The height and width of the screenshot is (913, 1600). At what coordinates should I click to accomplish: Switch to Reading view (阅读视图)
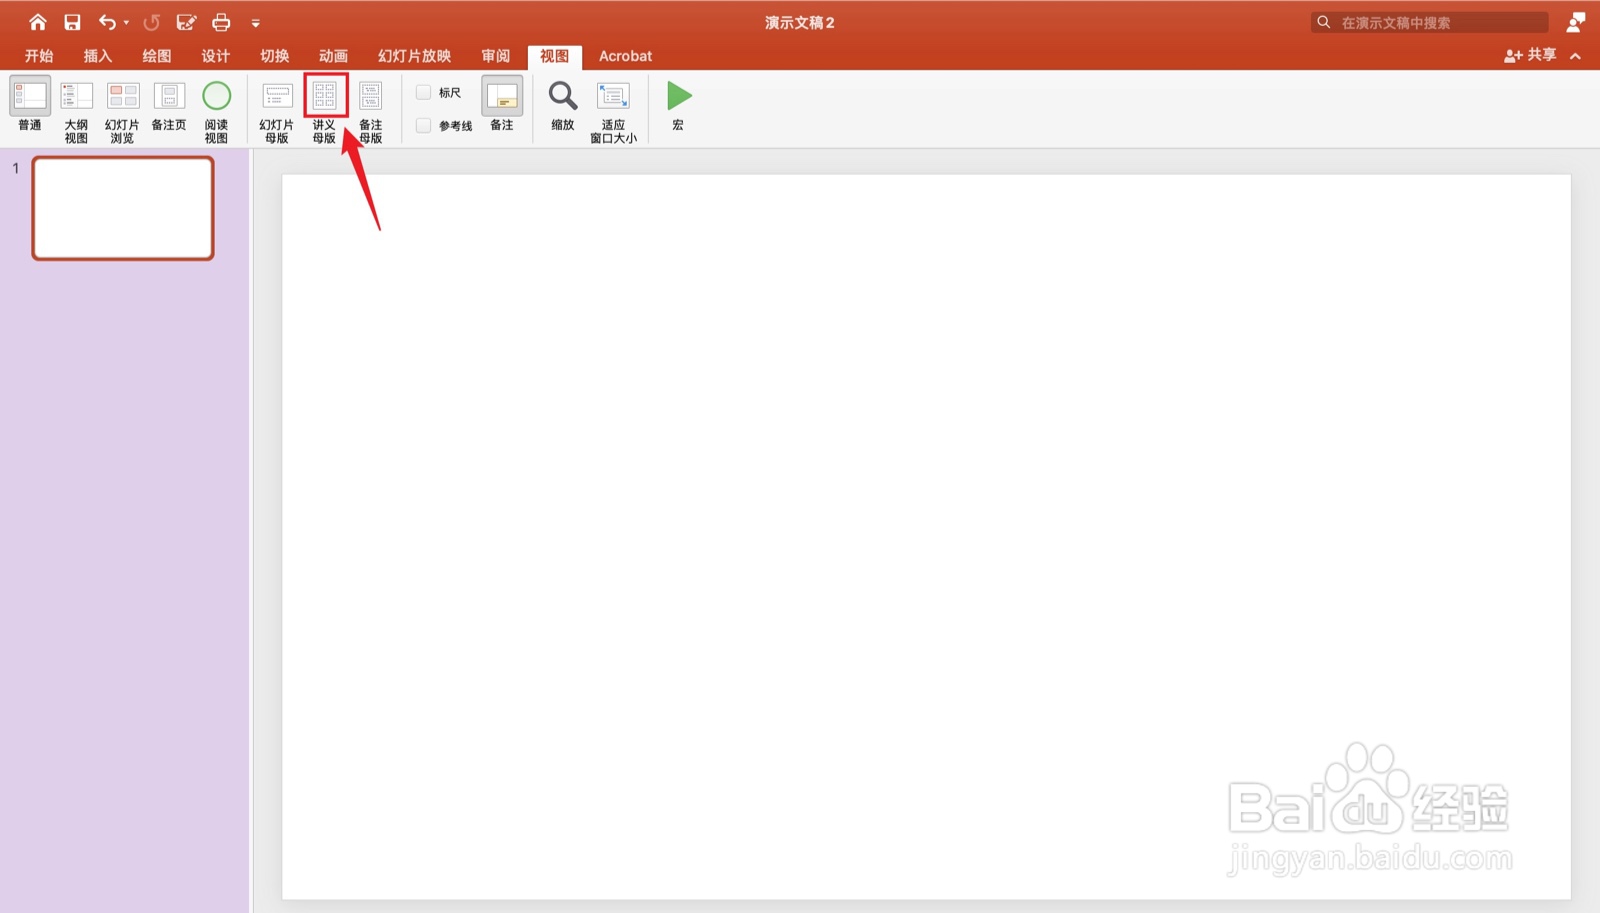click(x=216, y=112)
